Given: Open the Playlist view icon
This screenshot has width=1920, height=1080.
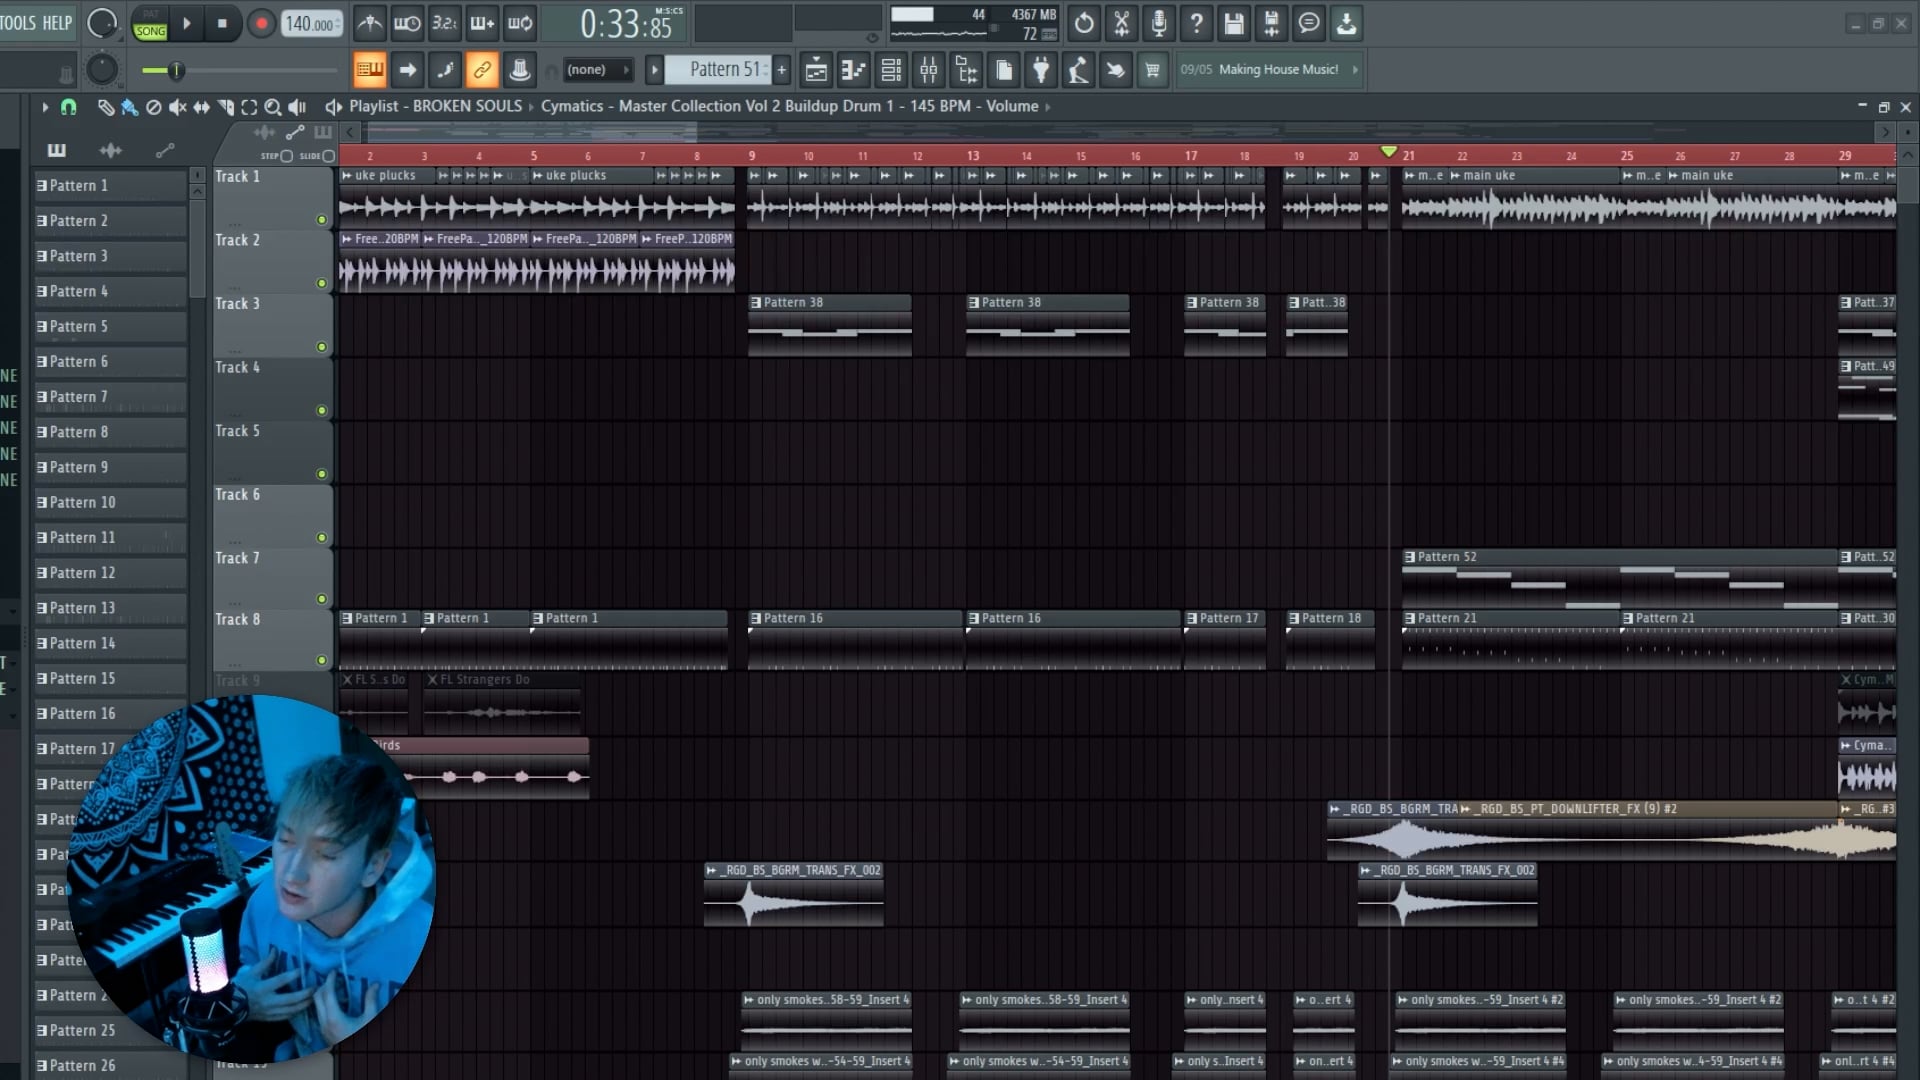Looking at the screenshot, I should click(x=816, y=70).
